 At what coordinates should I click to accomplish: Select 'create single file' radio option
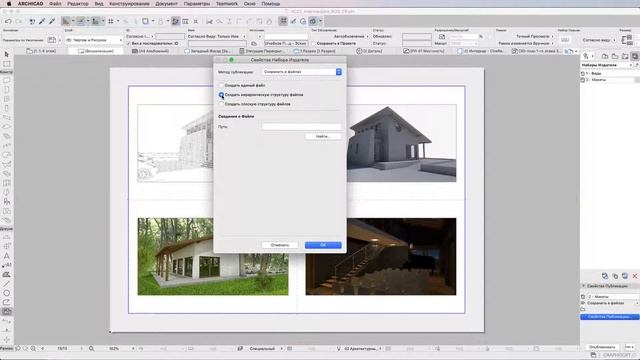221,85
